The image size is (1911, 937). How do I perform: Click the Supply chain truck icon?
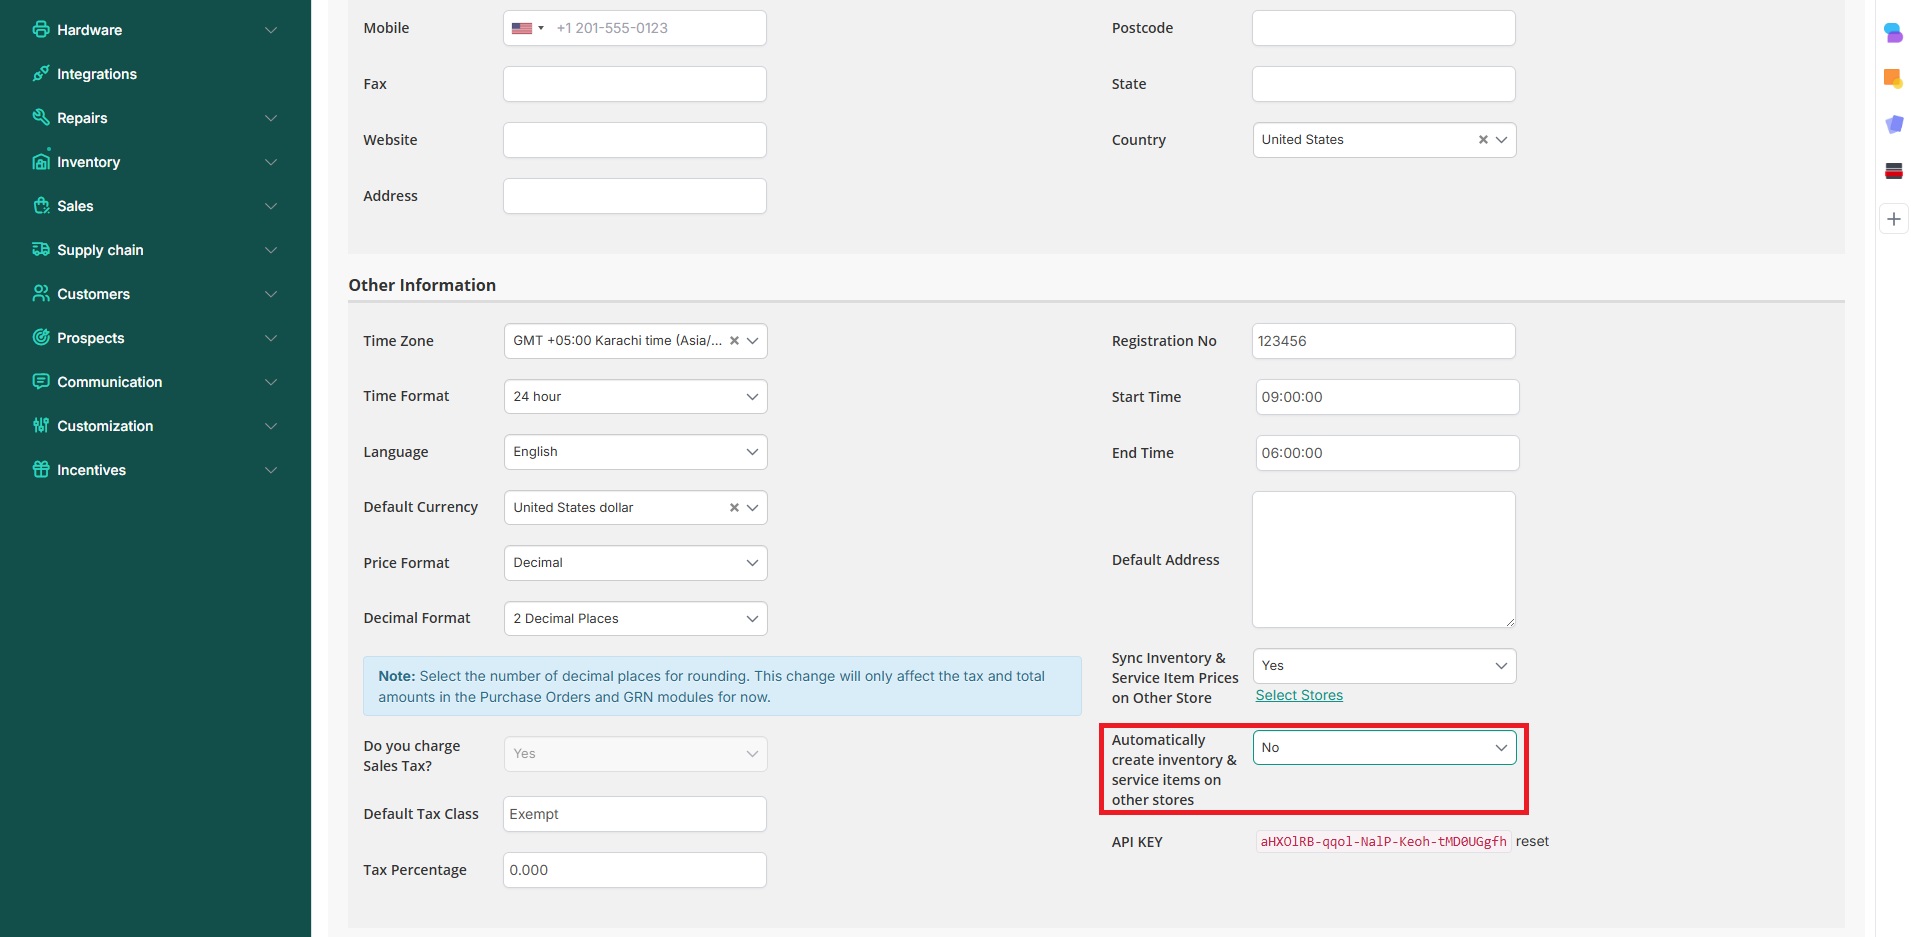[x=41, y=250]
